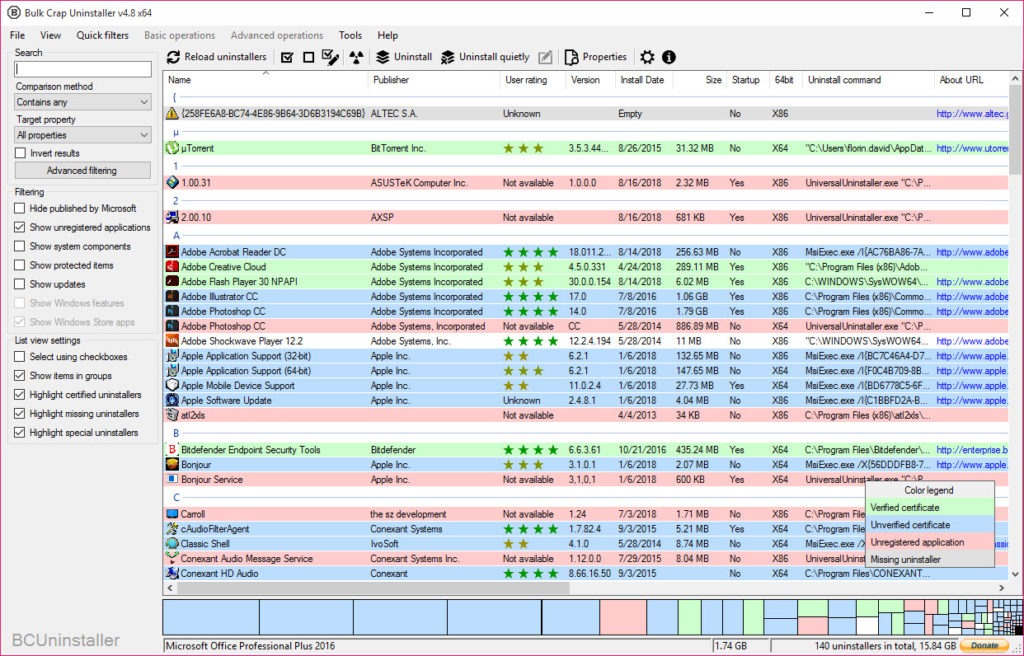Enable Invert results checkbox
Image resolution: width=1024 pixels, height=656 pixels.
click(x=20, y=153)
